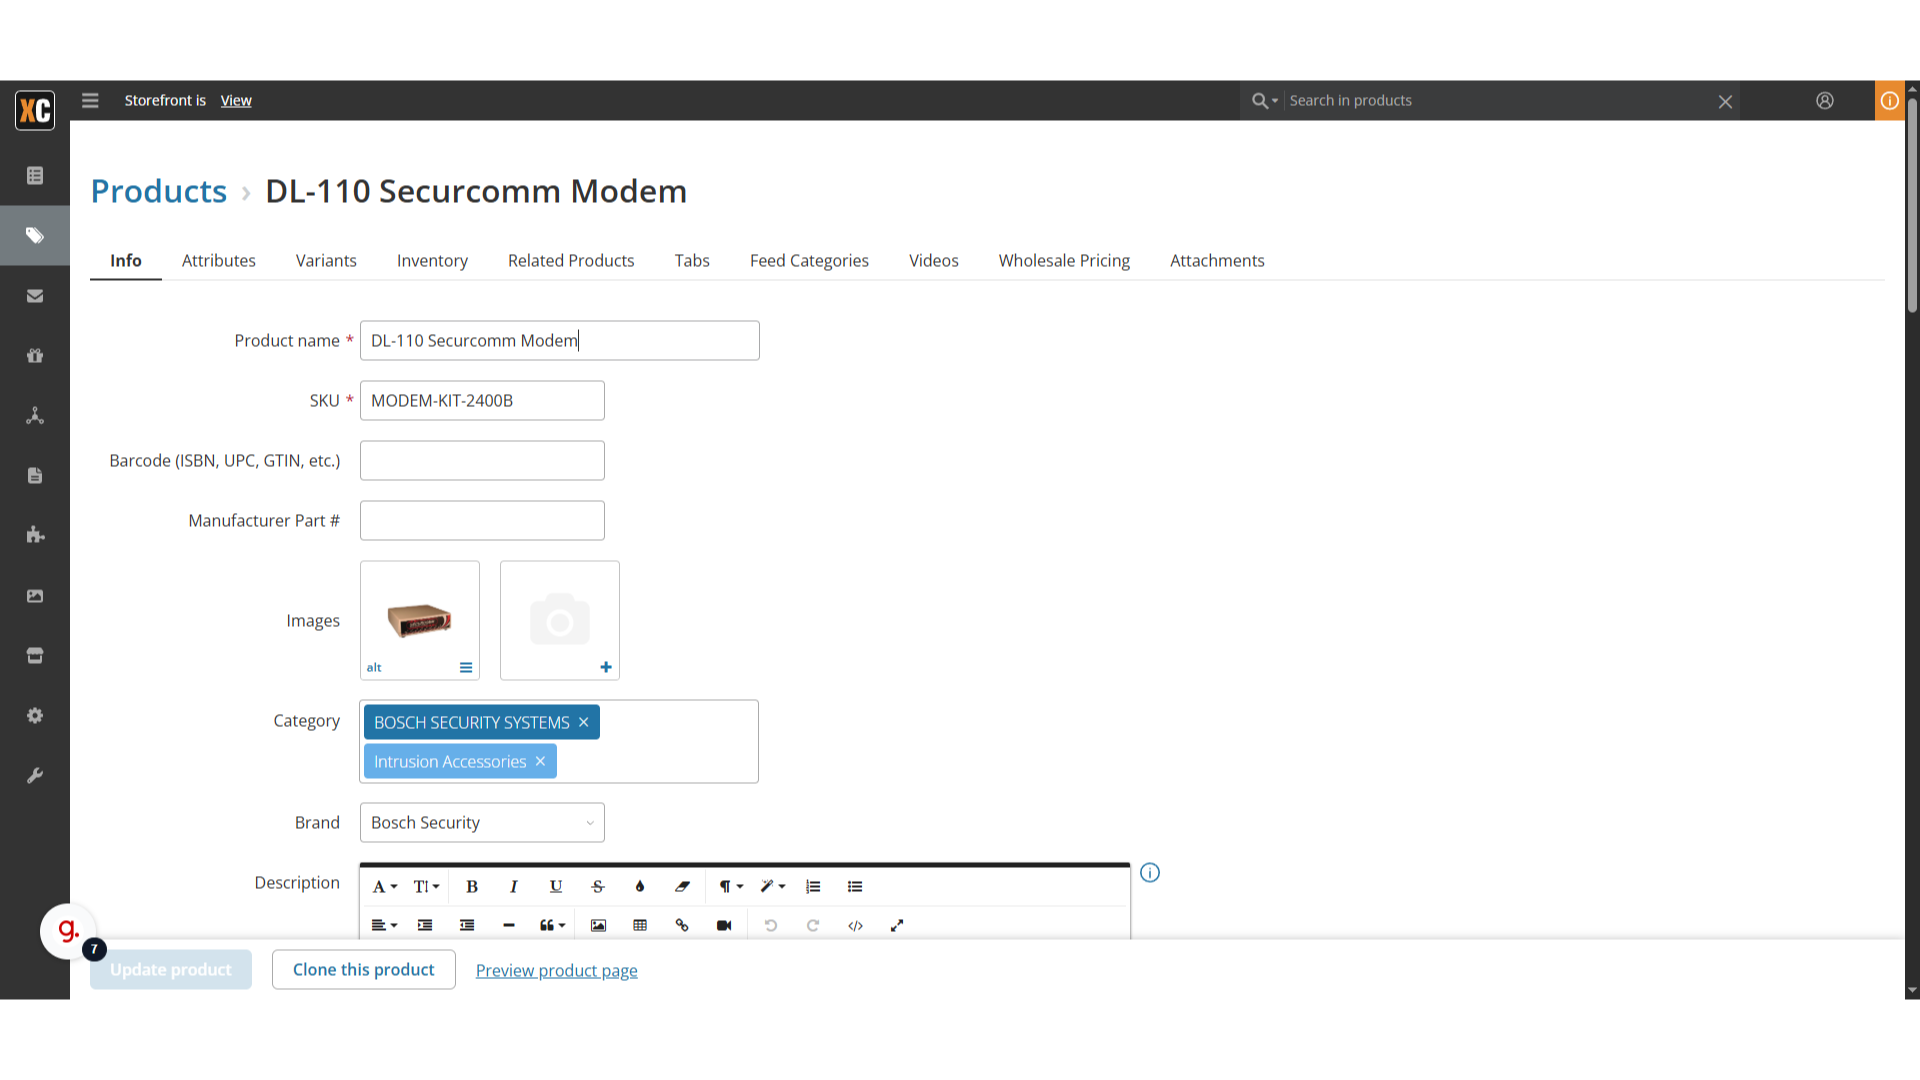
Task: Open the Settings gear icon in the sidebar
Action: point(35,716)
